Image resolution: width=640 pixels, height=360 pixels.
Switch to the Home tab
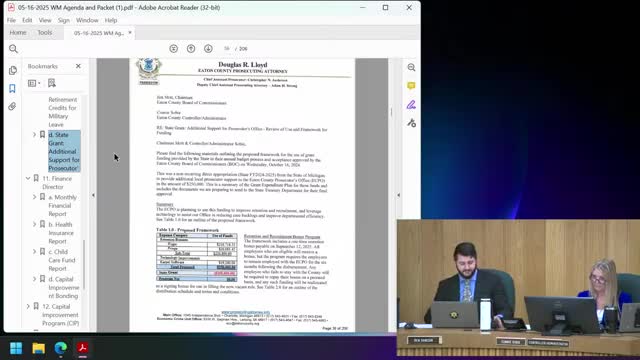pyautogui.click(x=18, y=33)
